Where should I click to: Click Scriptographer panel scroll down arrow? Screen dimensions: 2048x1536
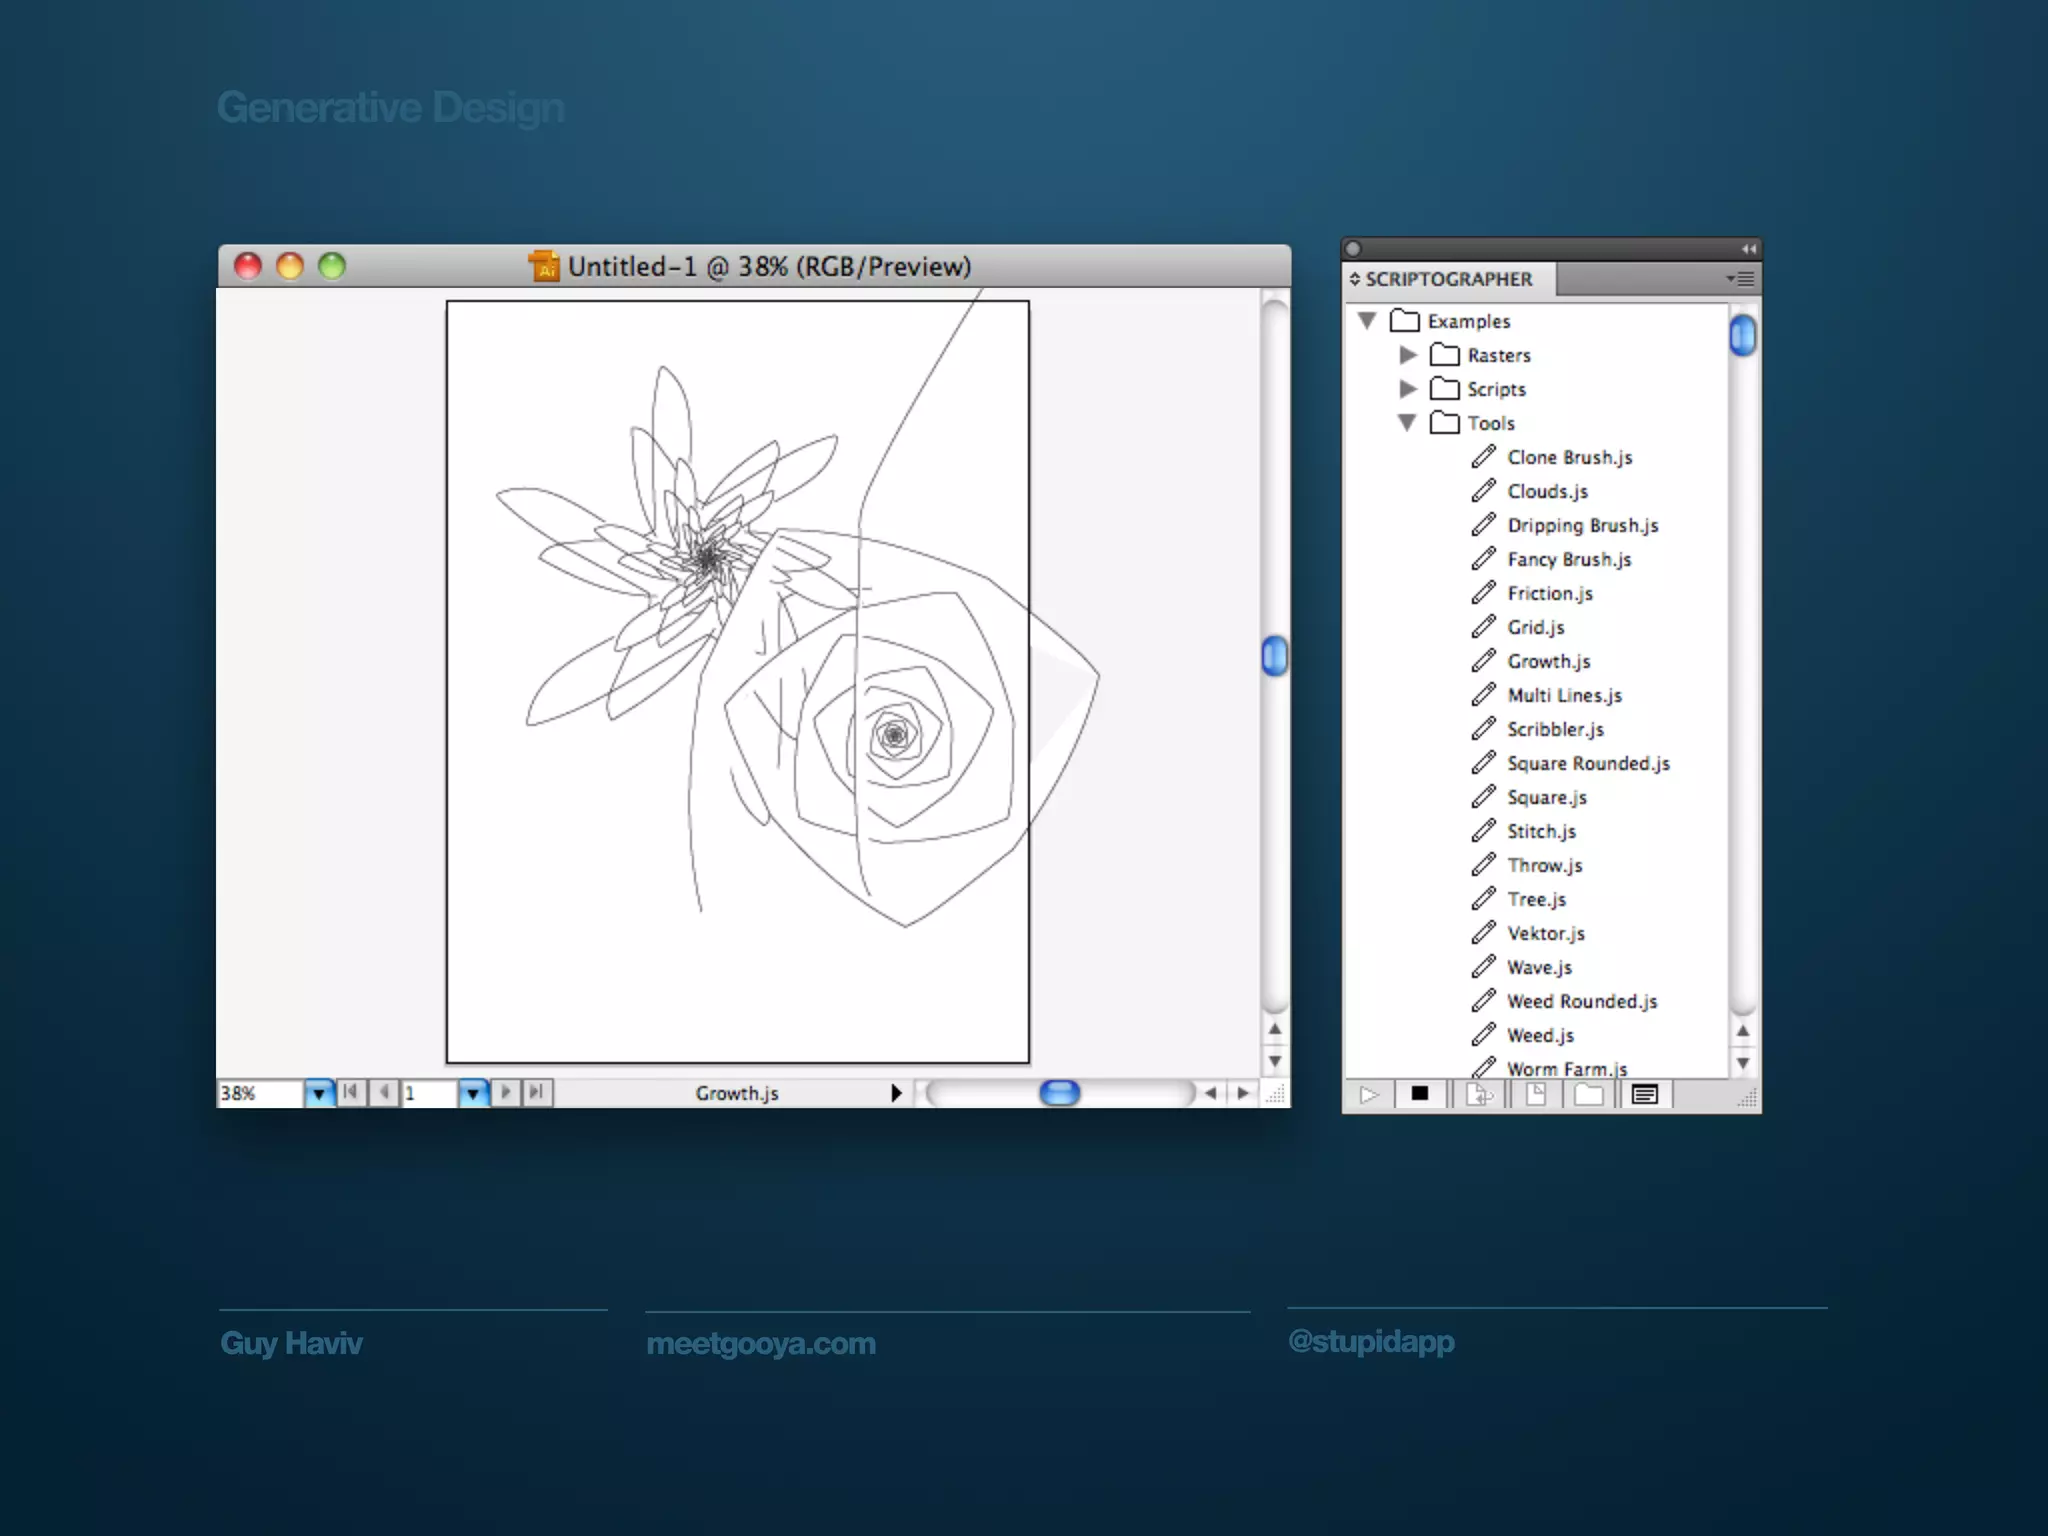[1743, 1063]
